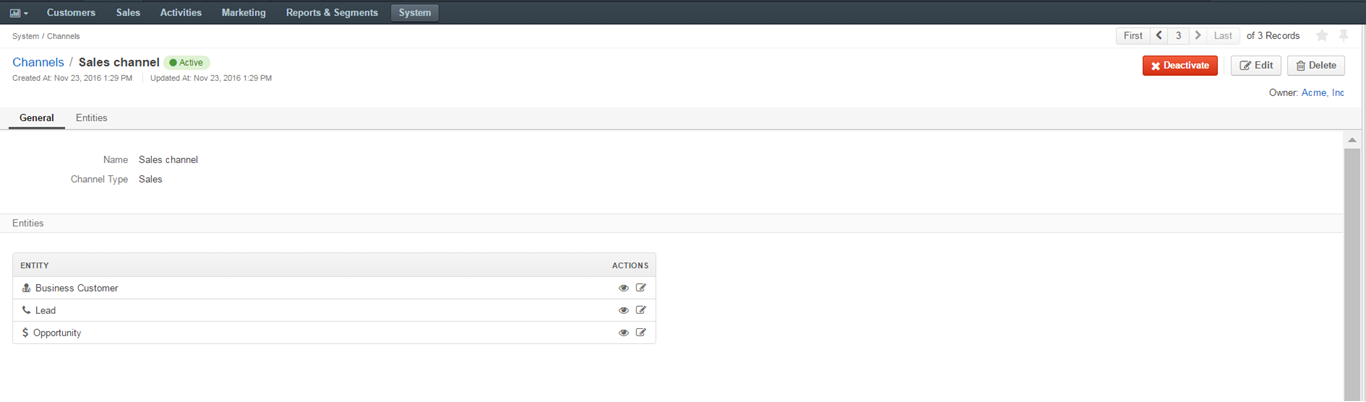
Task: Edit the Lead entity
Action: coord(641,310)
